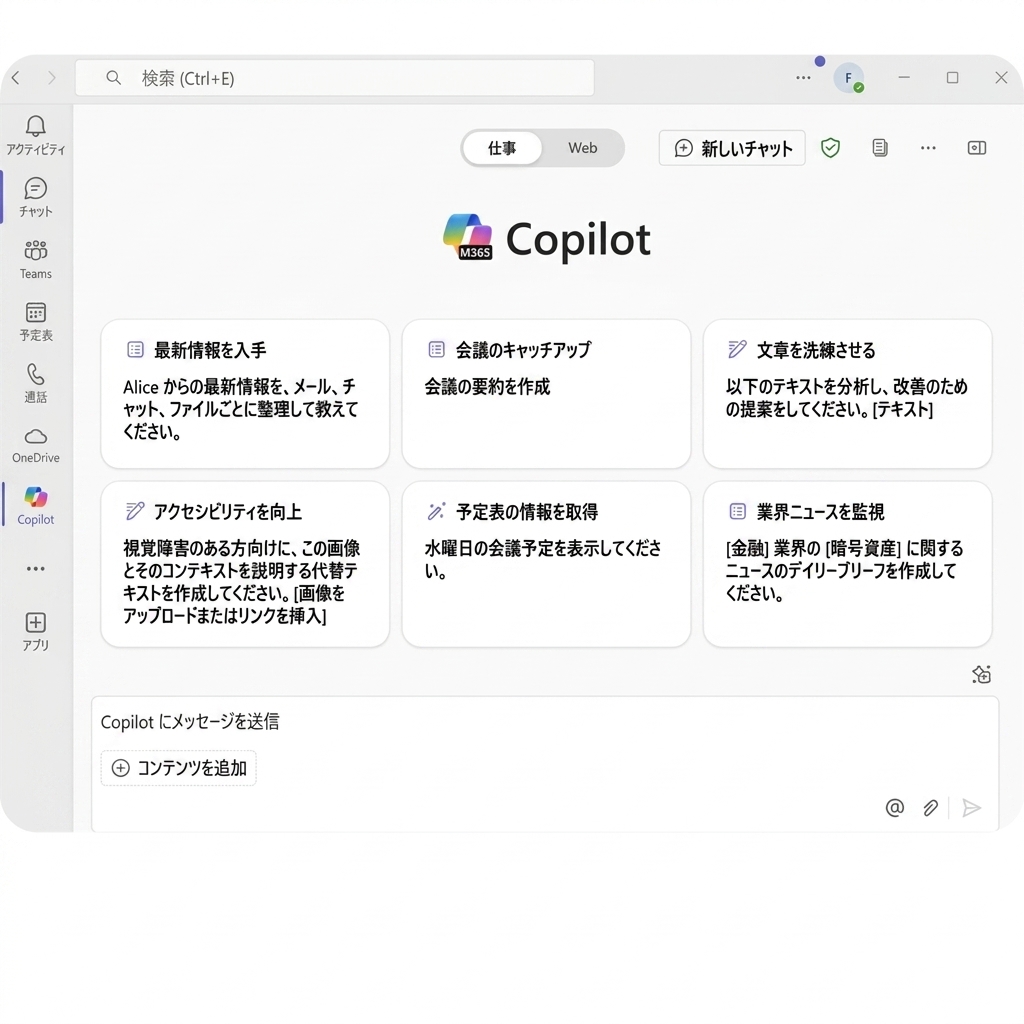Focus the Copilot にメッセージを送信 field
The height and width of the screenshot is (1024, 1024).
pyautogui.click(x=545, y=722)
